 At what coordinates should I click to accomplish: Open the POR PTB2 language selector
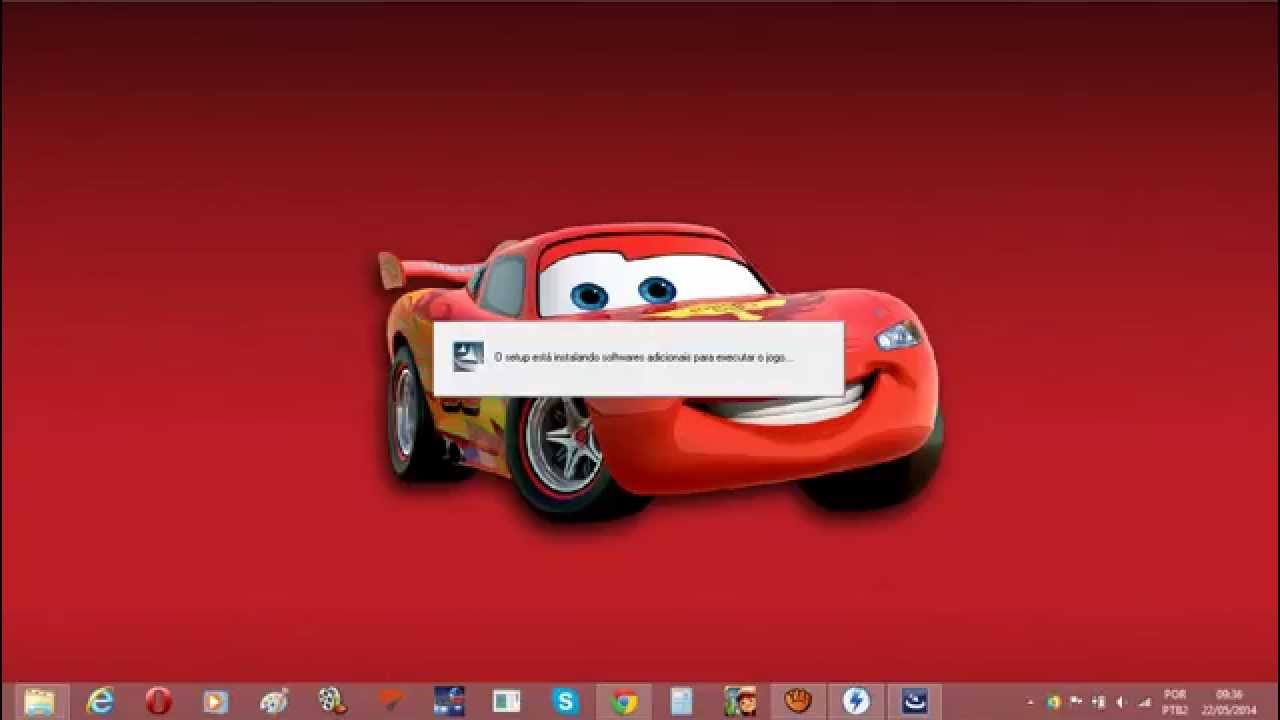click(x=1175, y=702)
